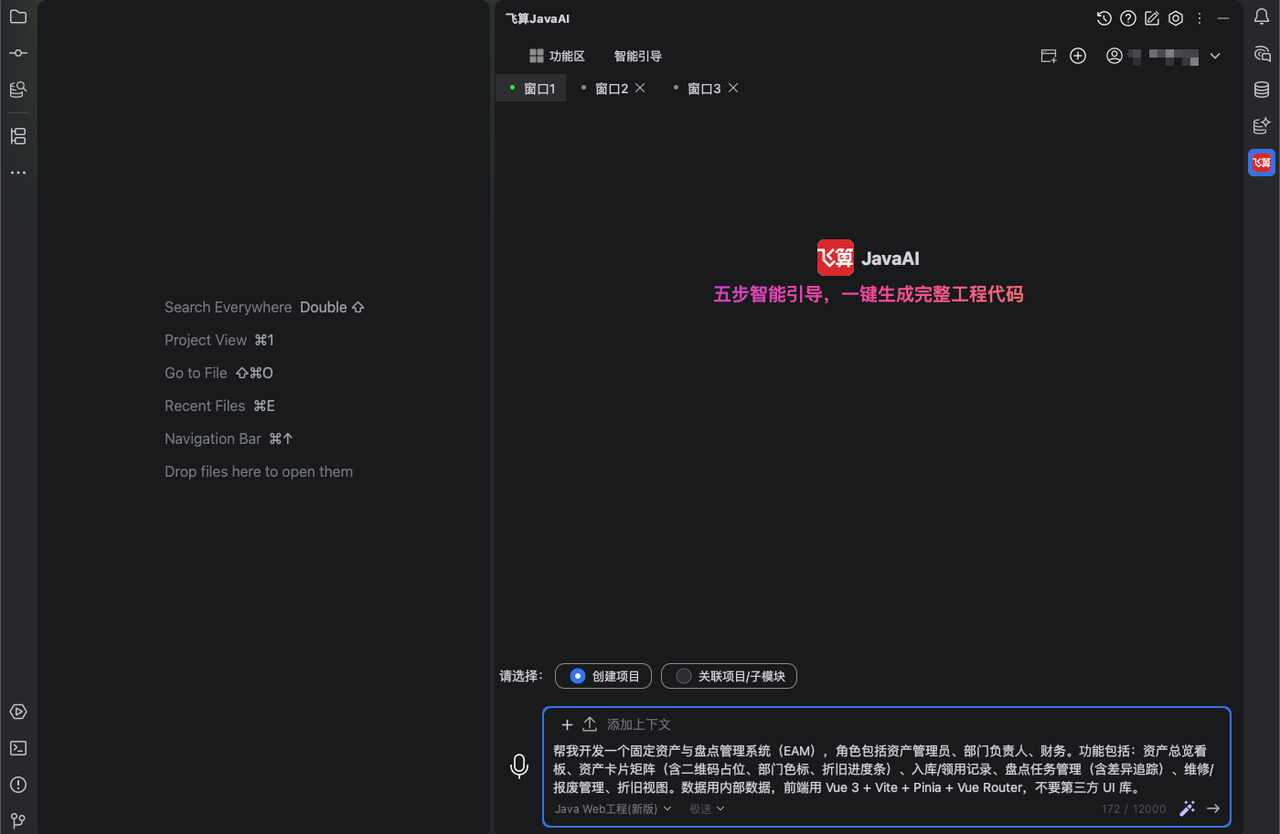This screenshot has height=834, width=1280.
Task: Click the 添加上下文 label
Action: [x=639, y=724]
